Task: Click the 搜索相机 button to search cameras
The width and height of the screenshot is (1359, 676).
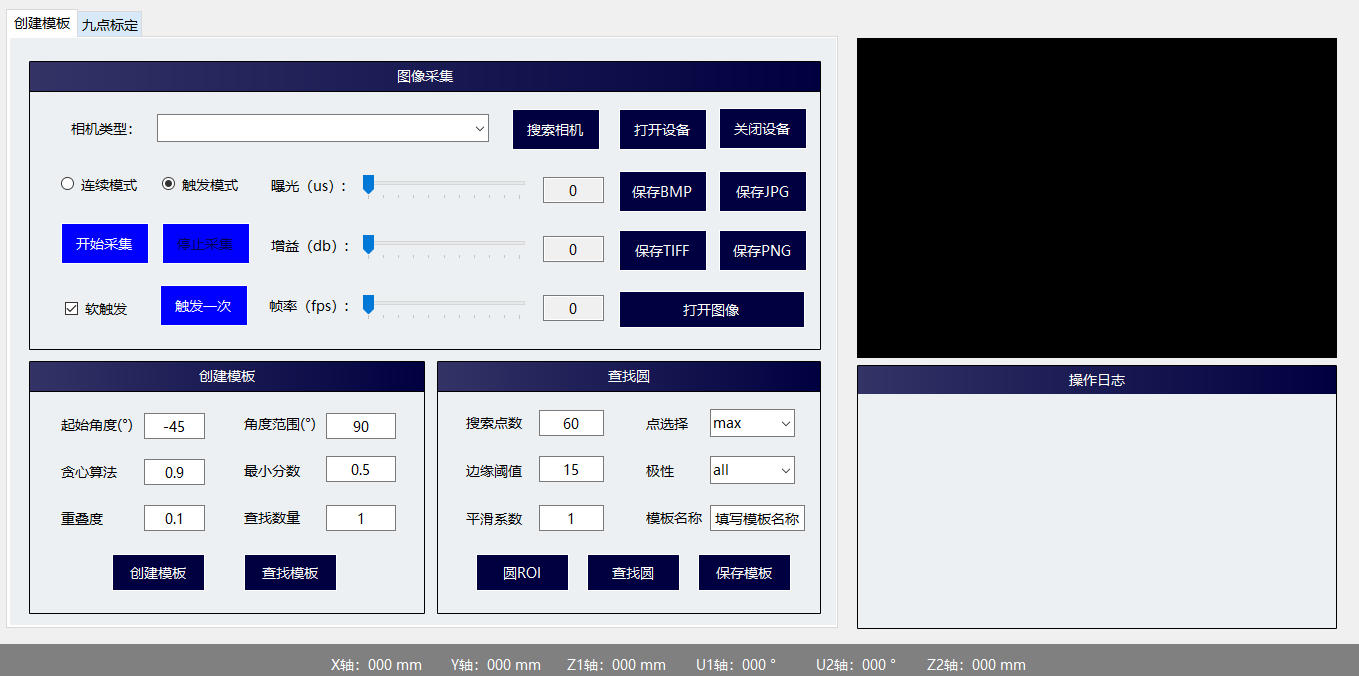Action: [556, 128]
